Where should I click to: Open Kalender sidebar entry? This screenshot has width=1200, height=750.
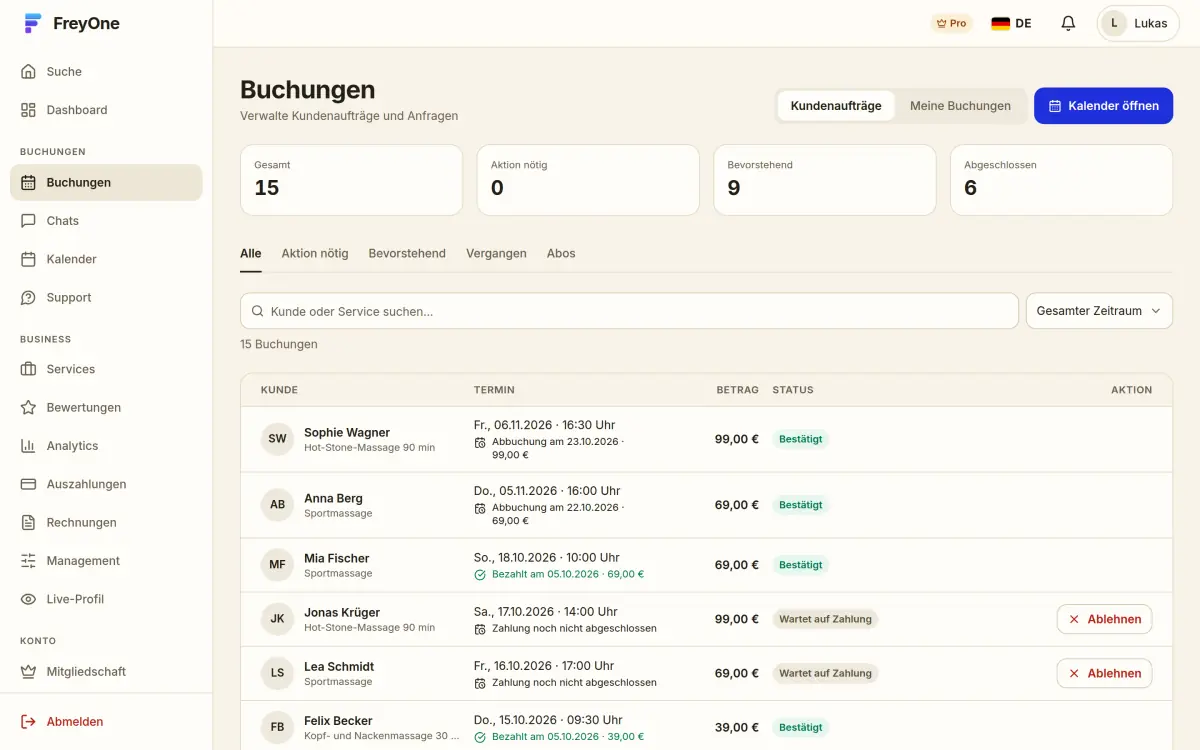pyautogui.click(x=106, y=259)
